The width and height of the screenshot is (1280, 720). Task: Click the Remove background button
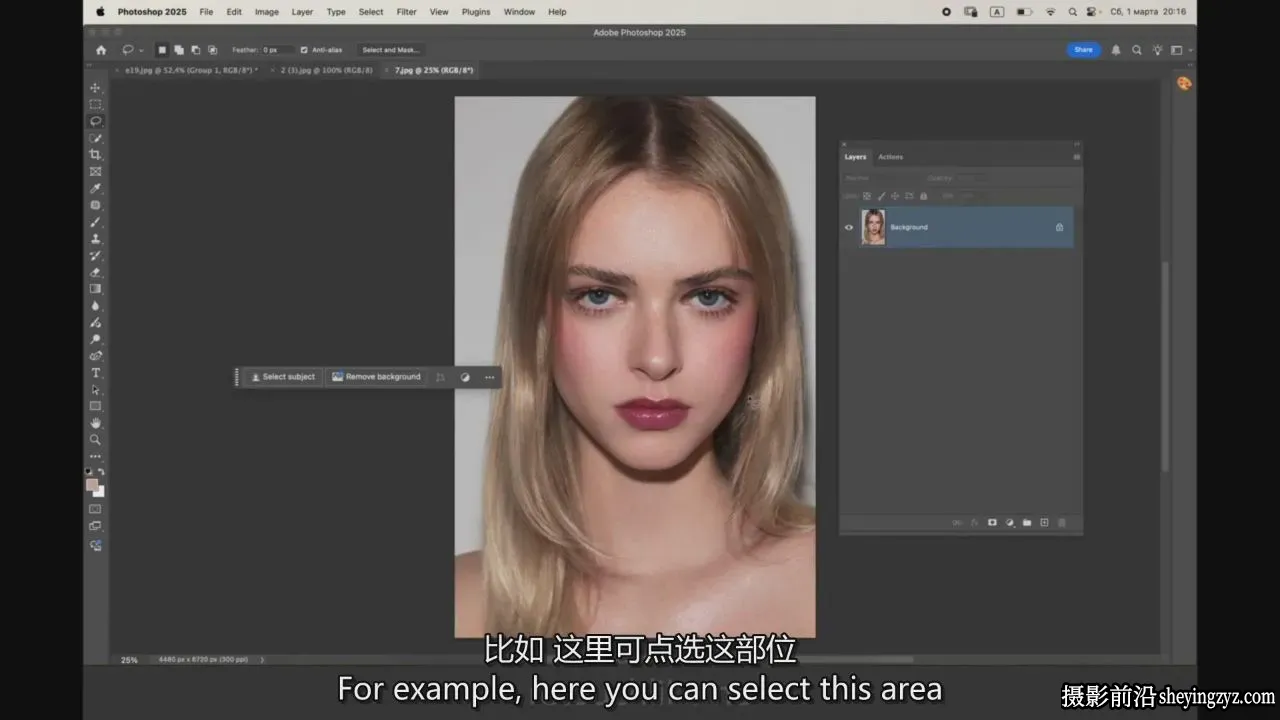pyautogui.click(x=376, y=377)
